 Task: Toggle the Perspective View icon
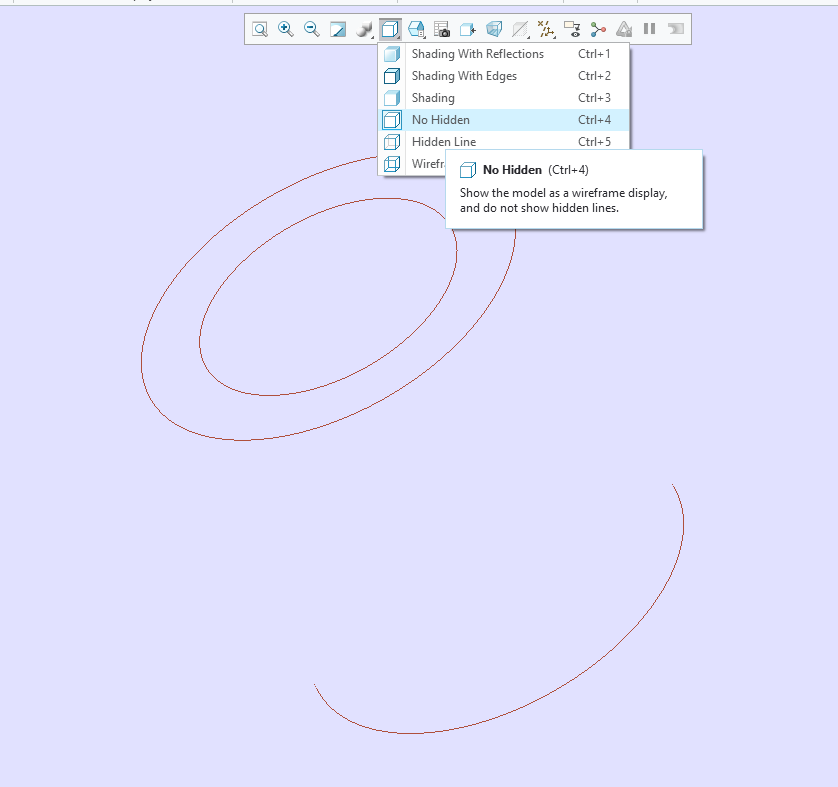pyautogui.click(x=494, y=29)
